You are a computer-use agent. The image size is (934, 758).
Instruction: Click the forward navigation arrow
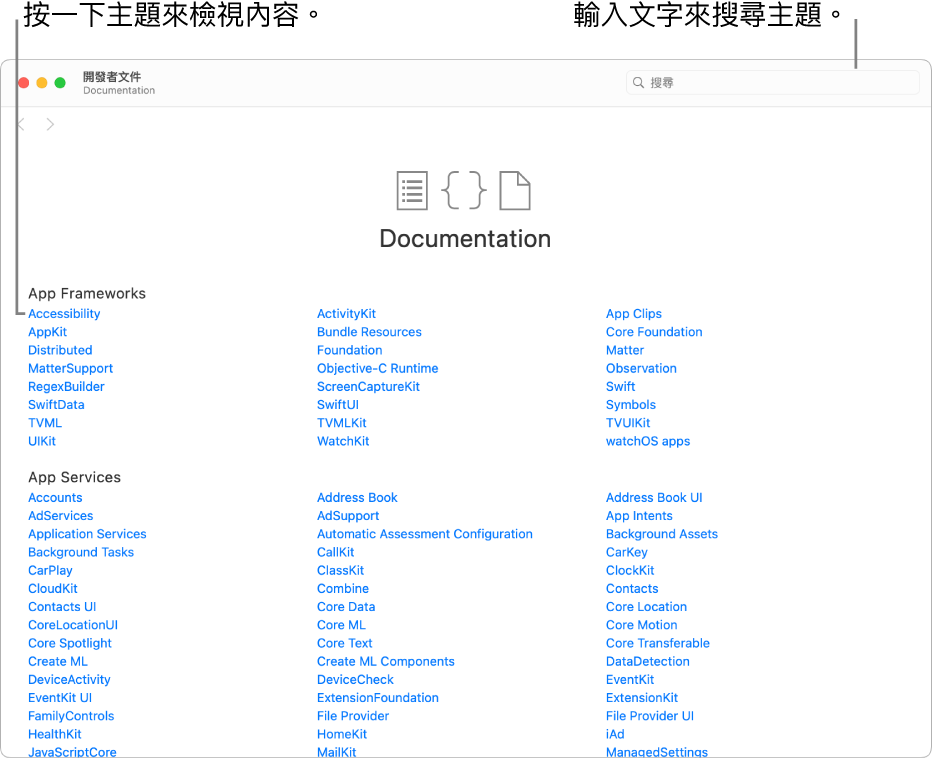coord(50,124)
